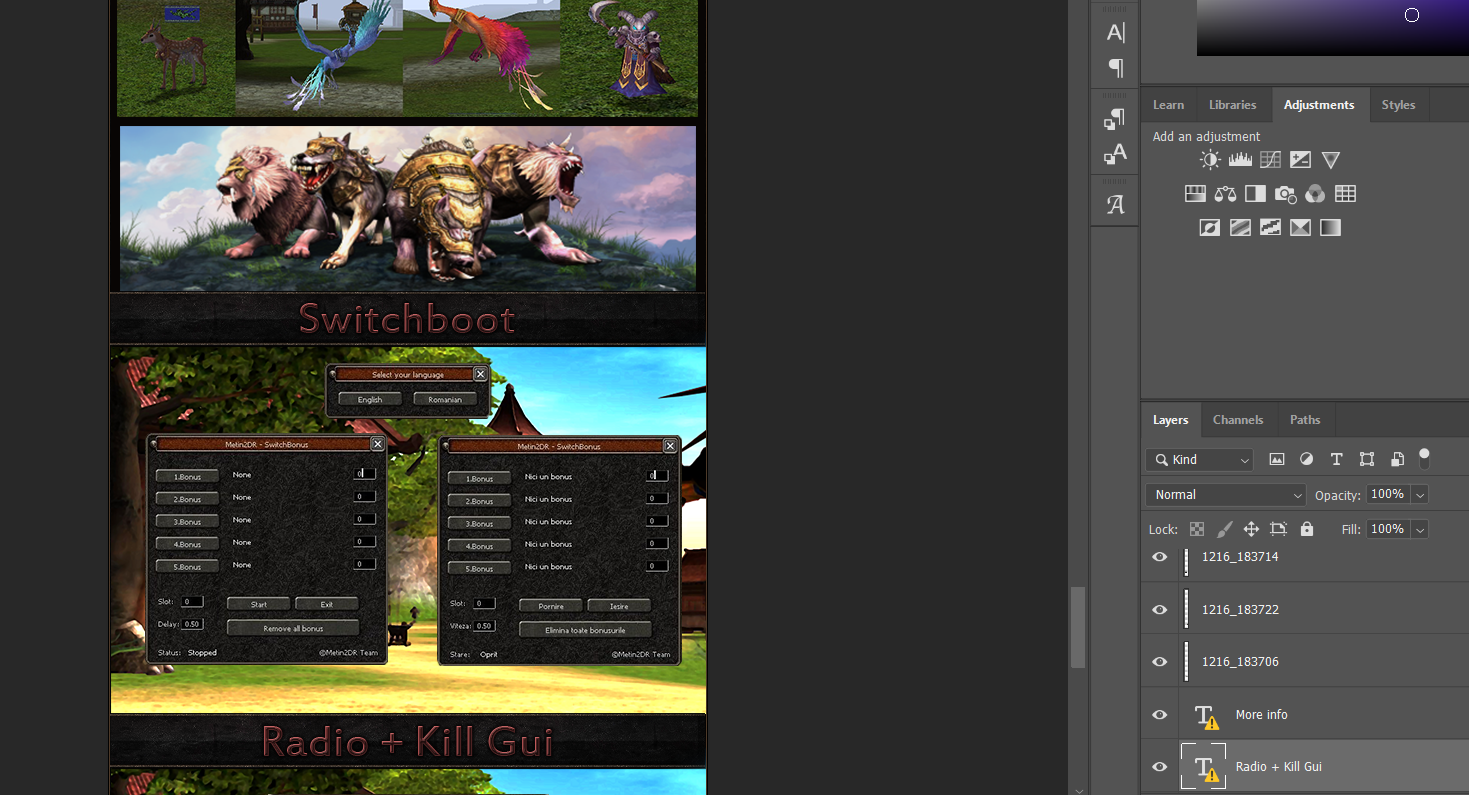
Task: Switch to the Paths tab
Action: pyautogui.click(x=1305, y=420)
